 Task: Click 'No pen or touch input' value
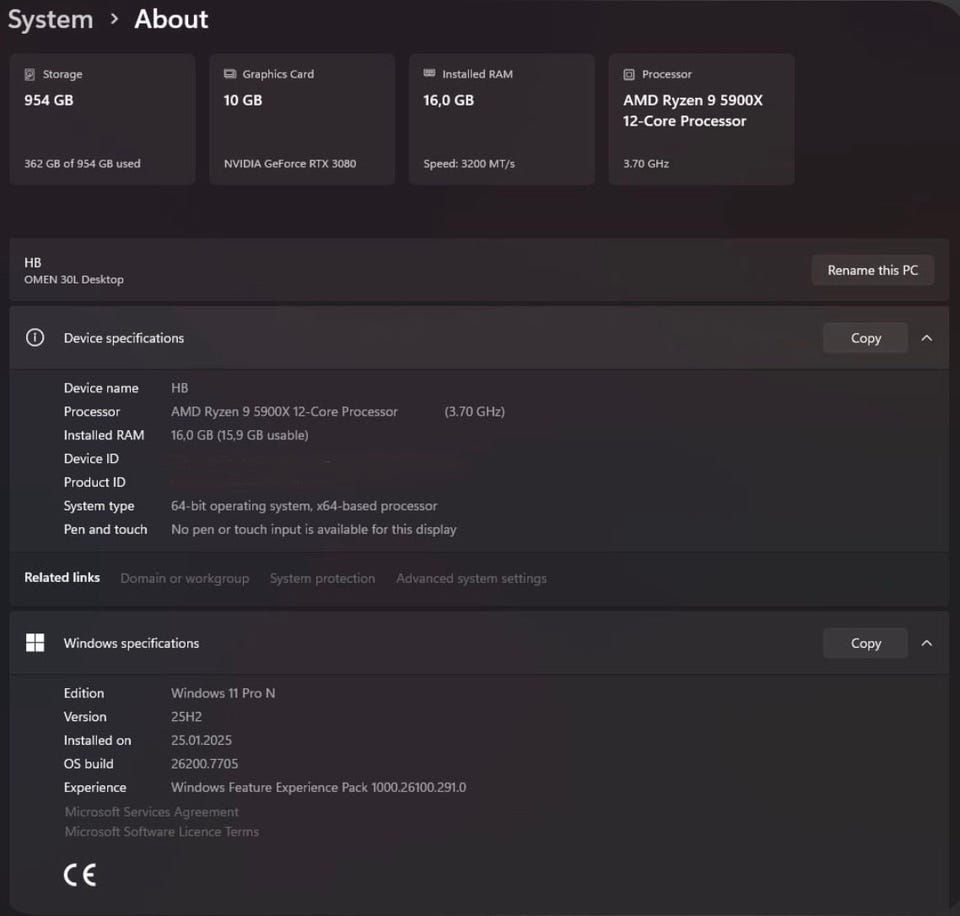(313, 529)
